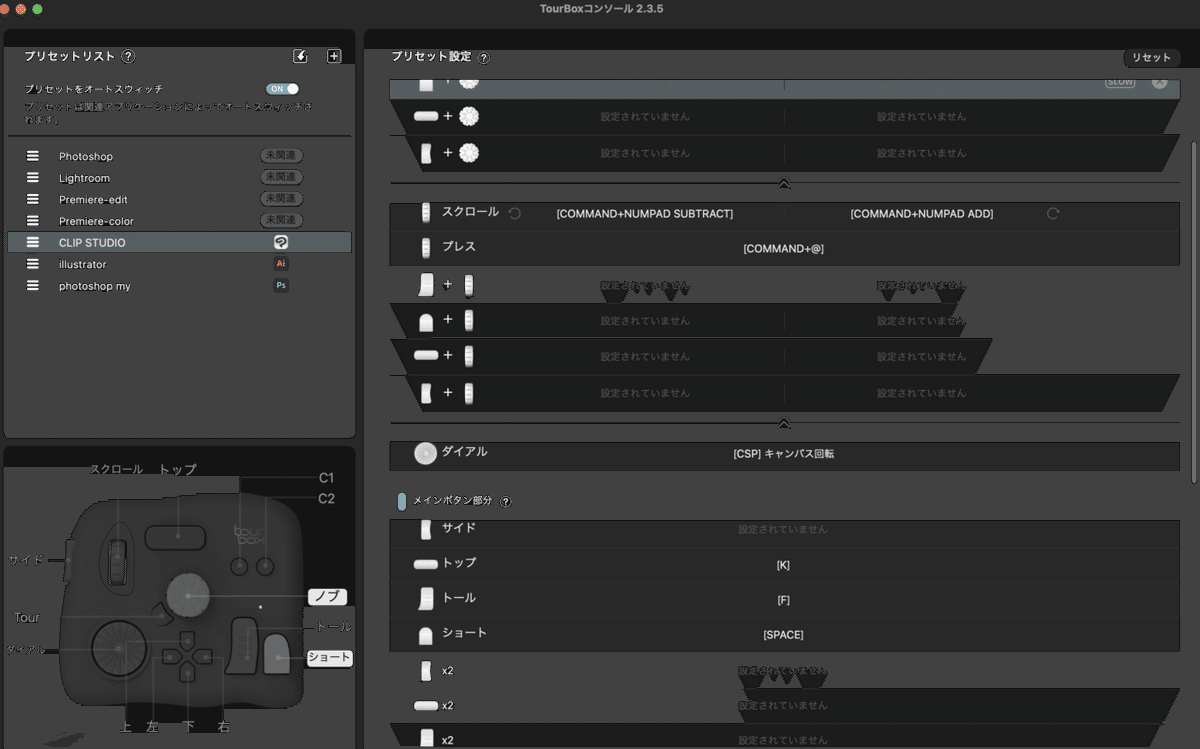This screenshot has width=1200, height=749.
Task: Click the drag handle of illustrator preset
Action: 33,264
